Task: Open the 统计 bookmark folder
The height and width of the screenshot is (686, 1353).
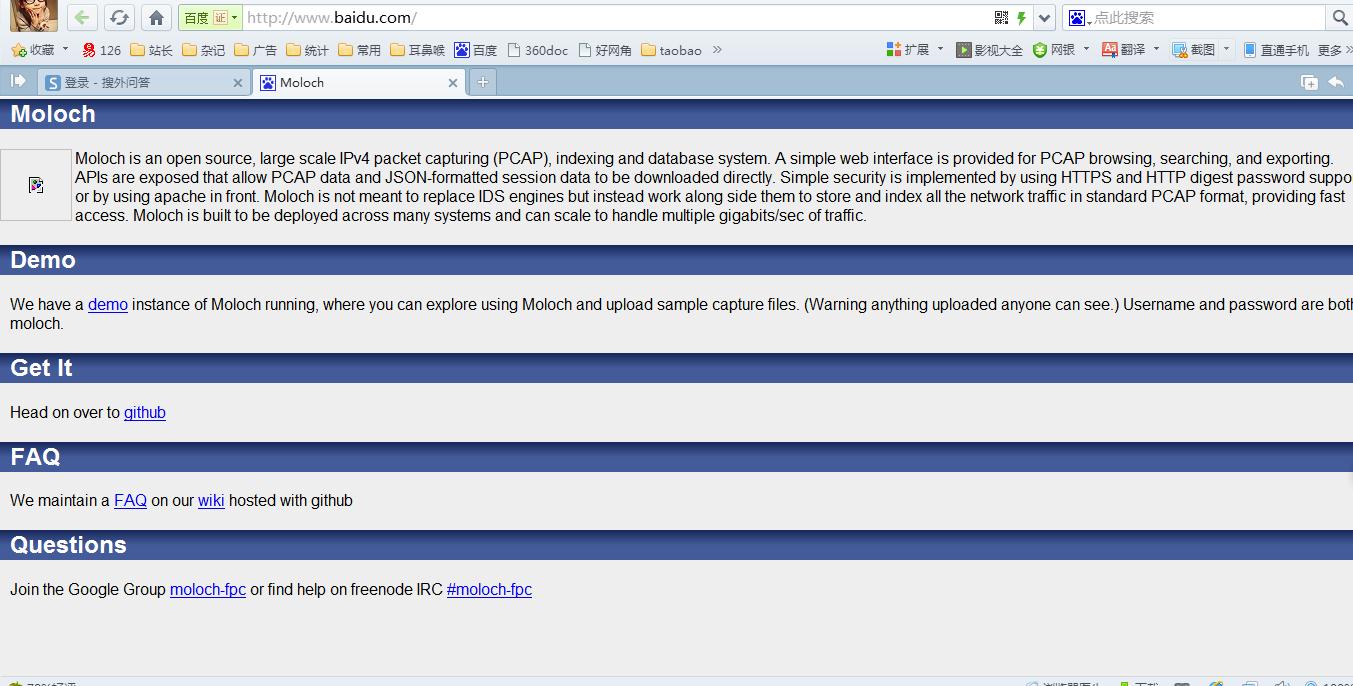Action: 307,50
